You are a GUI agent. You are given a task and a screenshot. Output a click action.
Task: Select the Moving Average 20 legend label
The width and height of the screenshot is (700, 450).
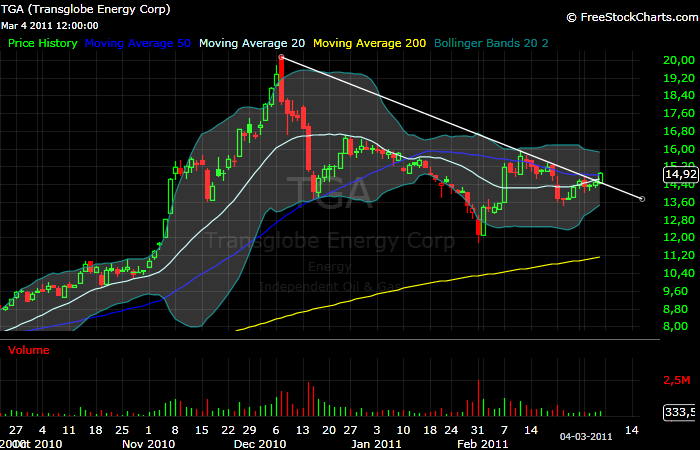click(x=252, y=43)
